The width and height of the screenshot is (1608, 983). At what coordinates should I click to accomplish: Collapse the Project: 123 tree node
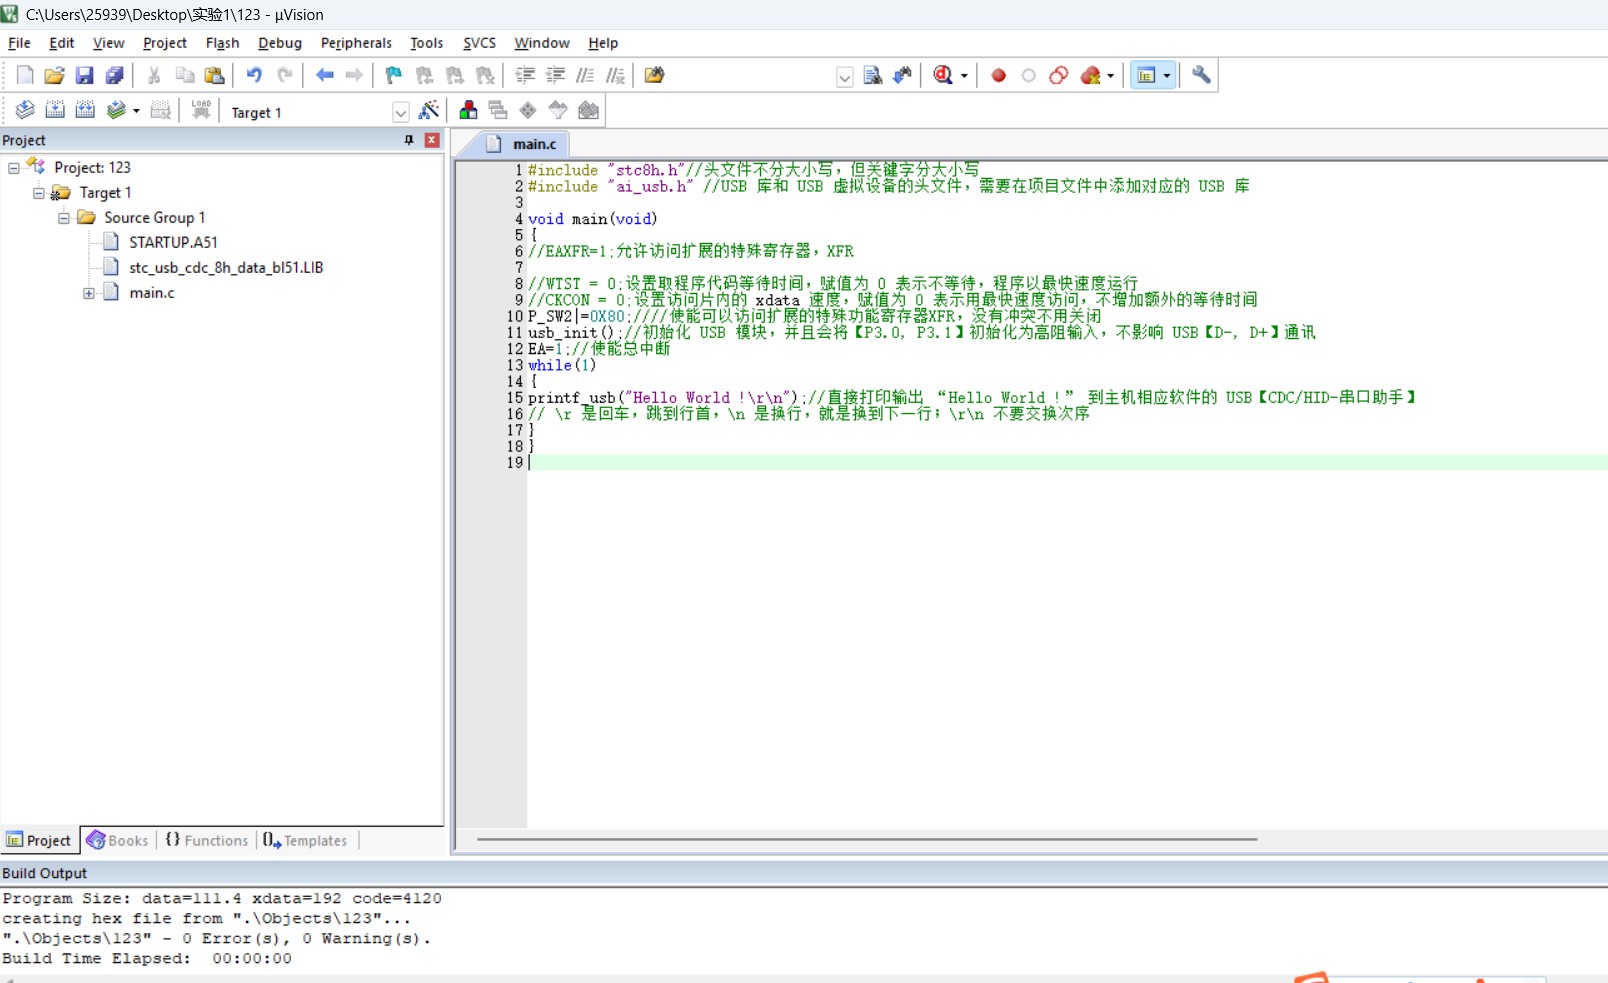(x=14, y=168)
